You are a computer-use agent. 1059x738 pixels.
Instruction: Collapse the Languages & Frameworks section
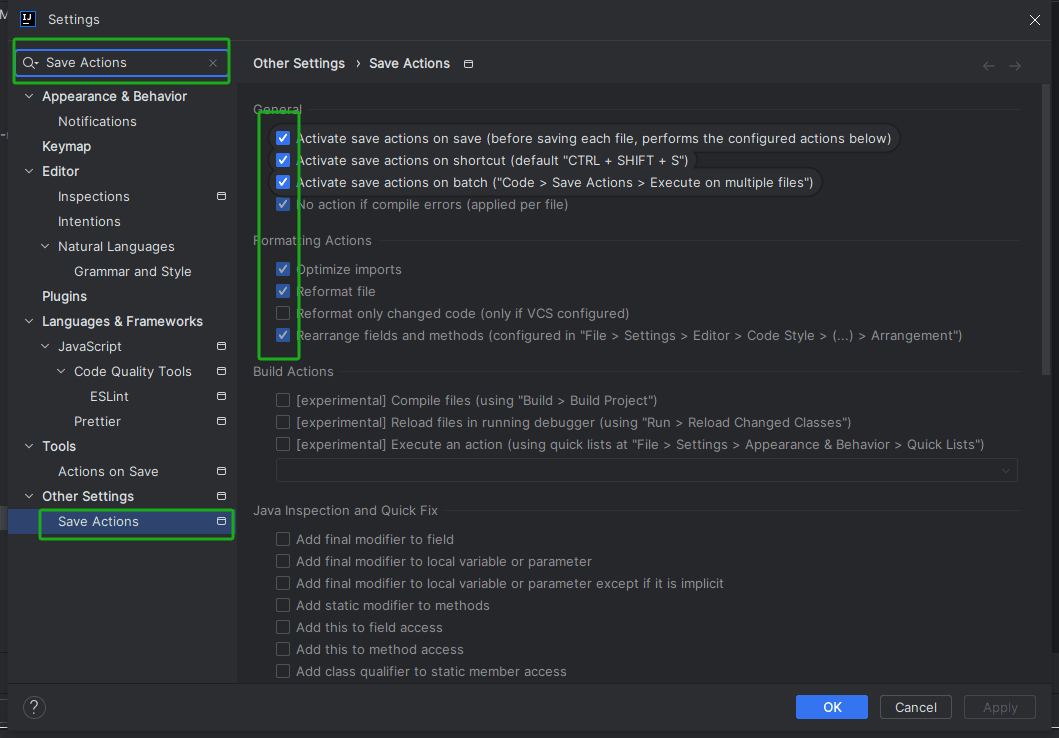click(29, 321)
